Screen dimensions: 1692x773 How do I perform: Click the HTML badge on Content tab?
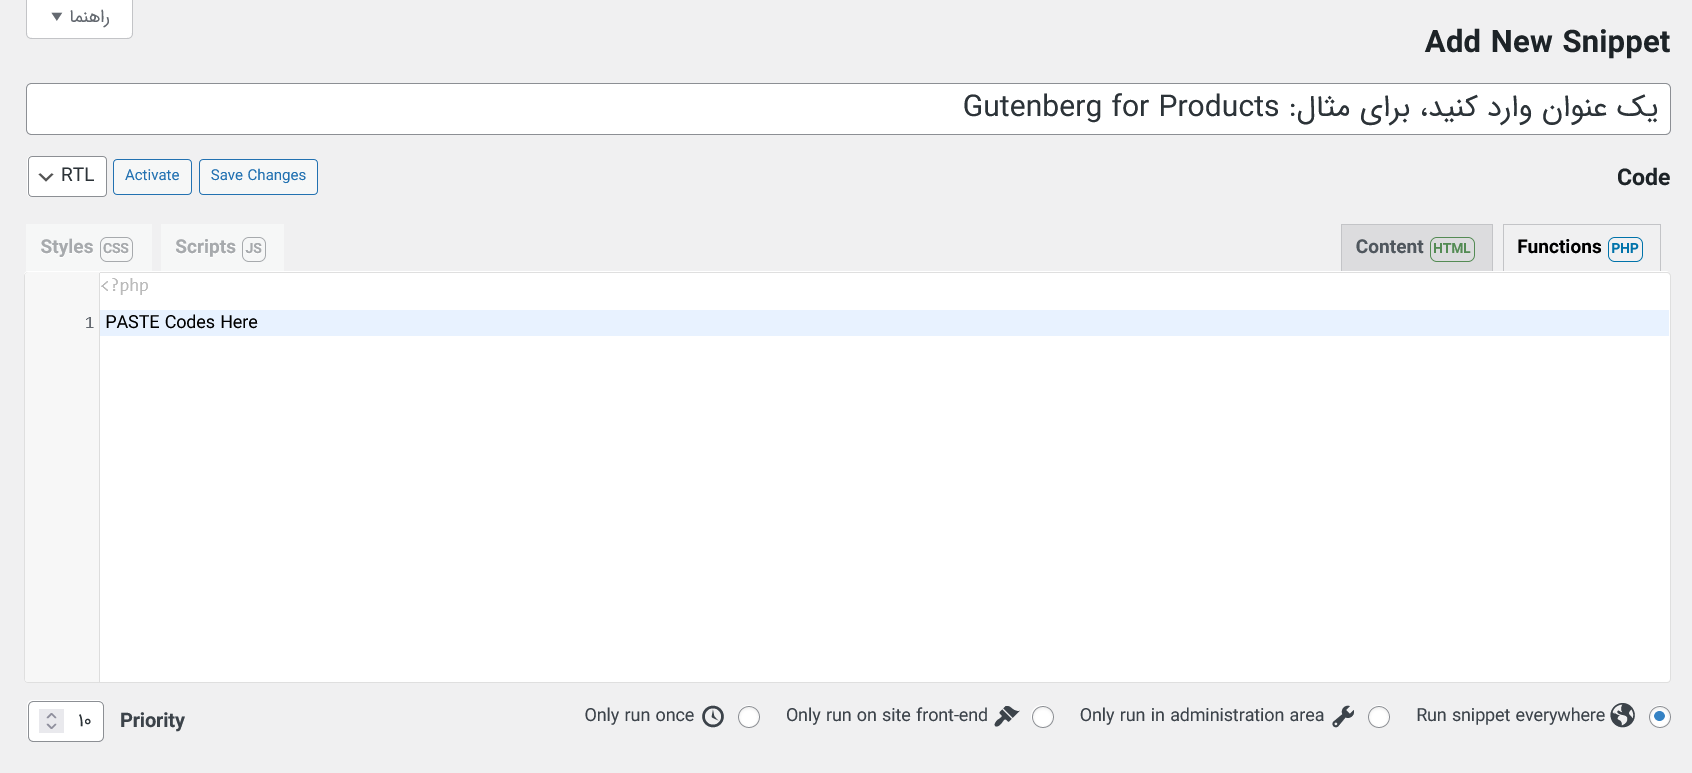[1452, 248]
